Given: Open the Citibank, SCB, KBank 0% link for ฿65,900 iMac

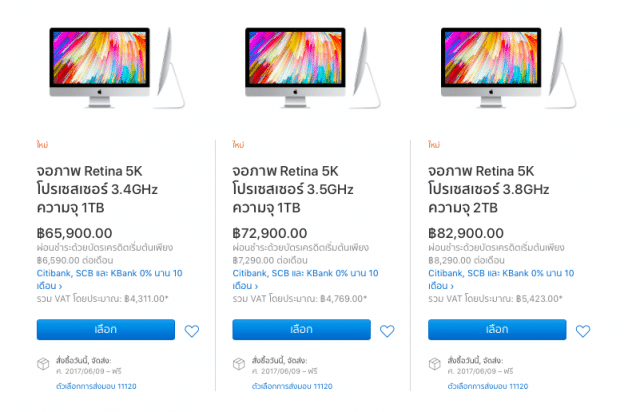Looking at the screenshot, I should point(108,273).
